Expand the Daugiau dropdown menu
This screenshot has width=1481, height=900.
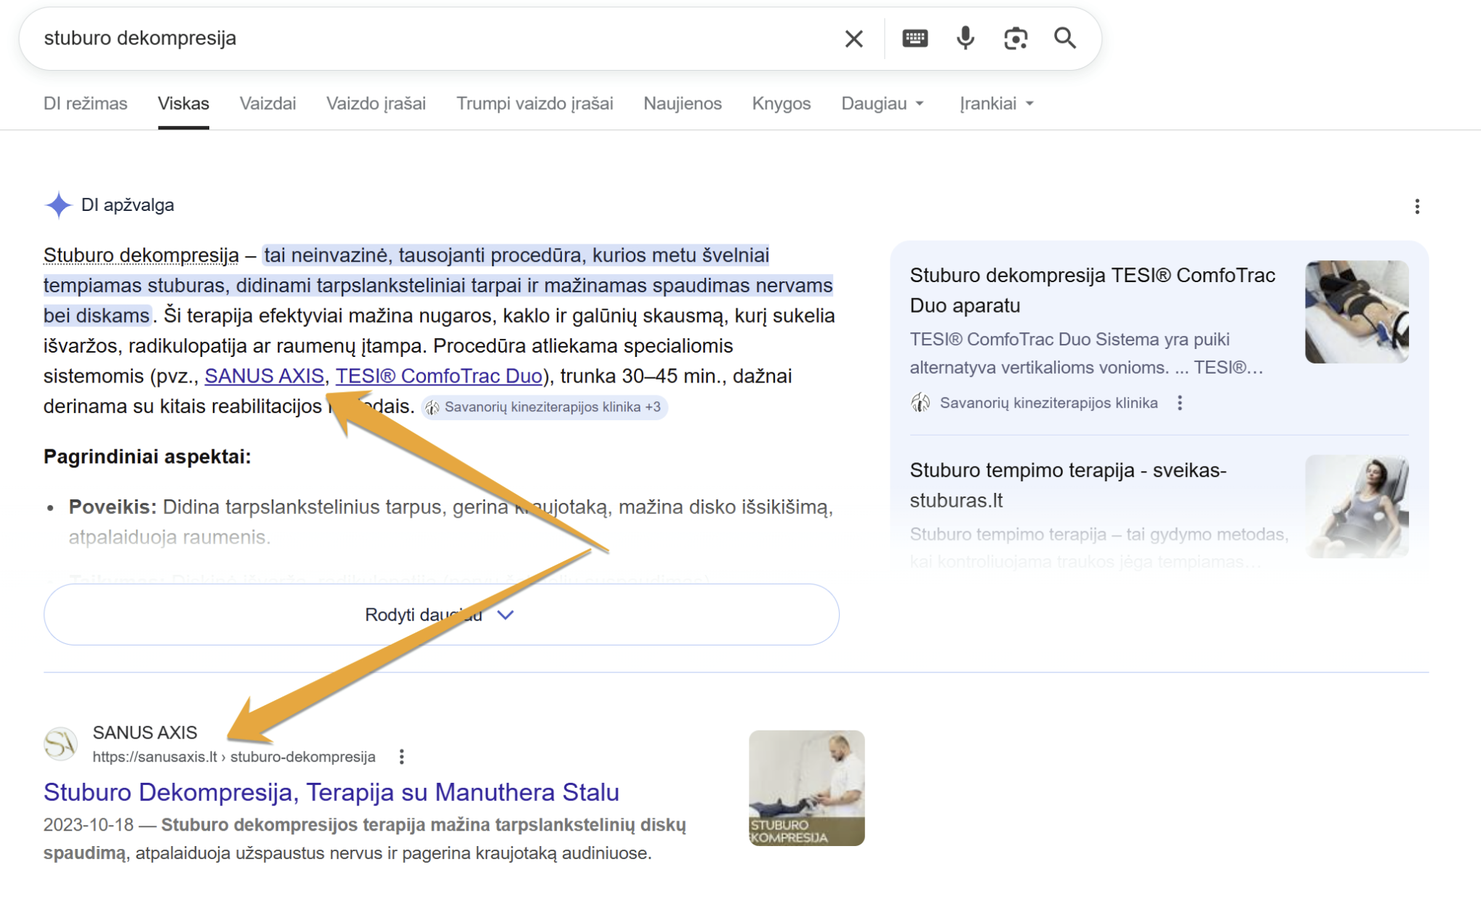pos(882,104)
